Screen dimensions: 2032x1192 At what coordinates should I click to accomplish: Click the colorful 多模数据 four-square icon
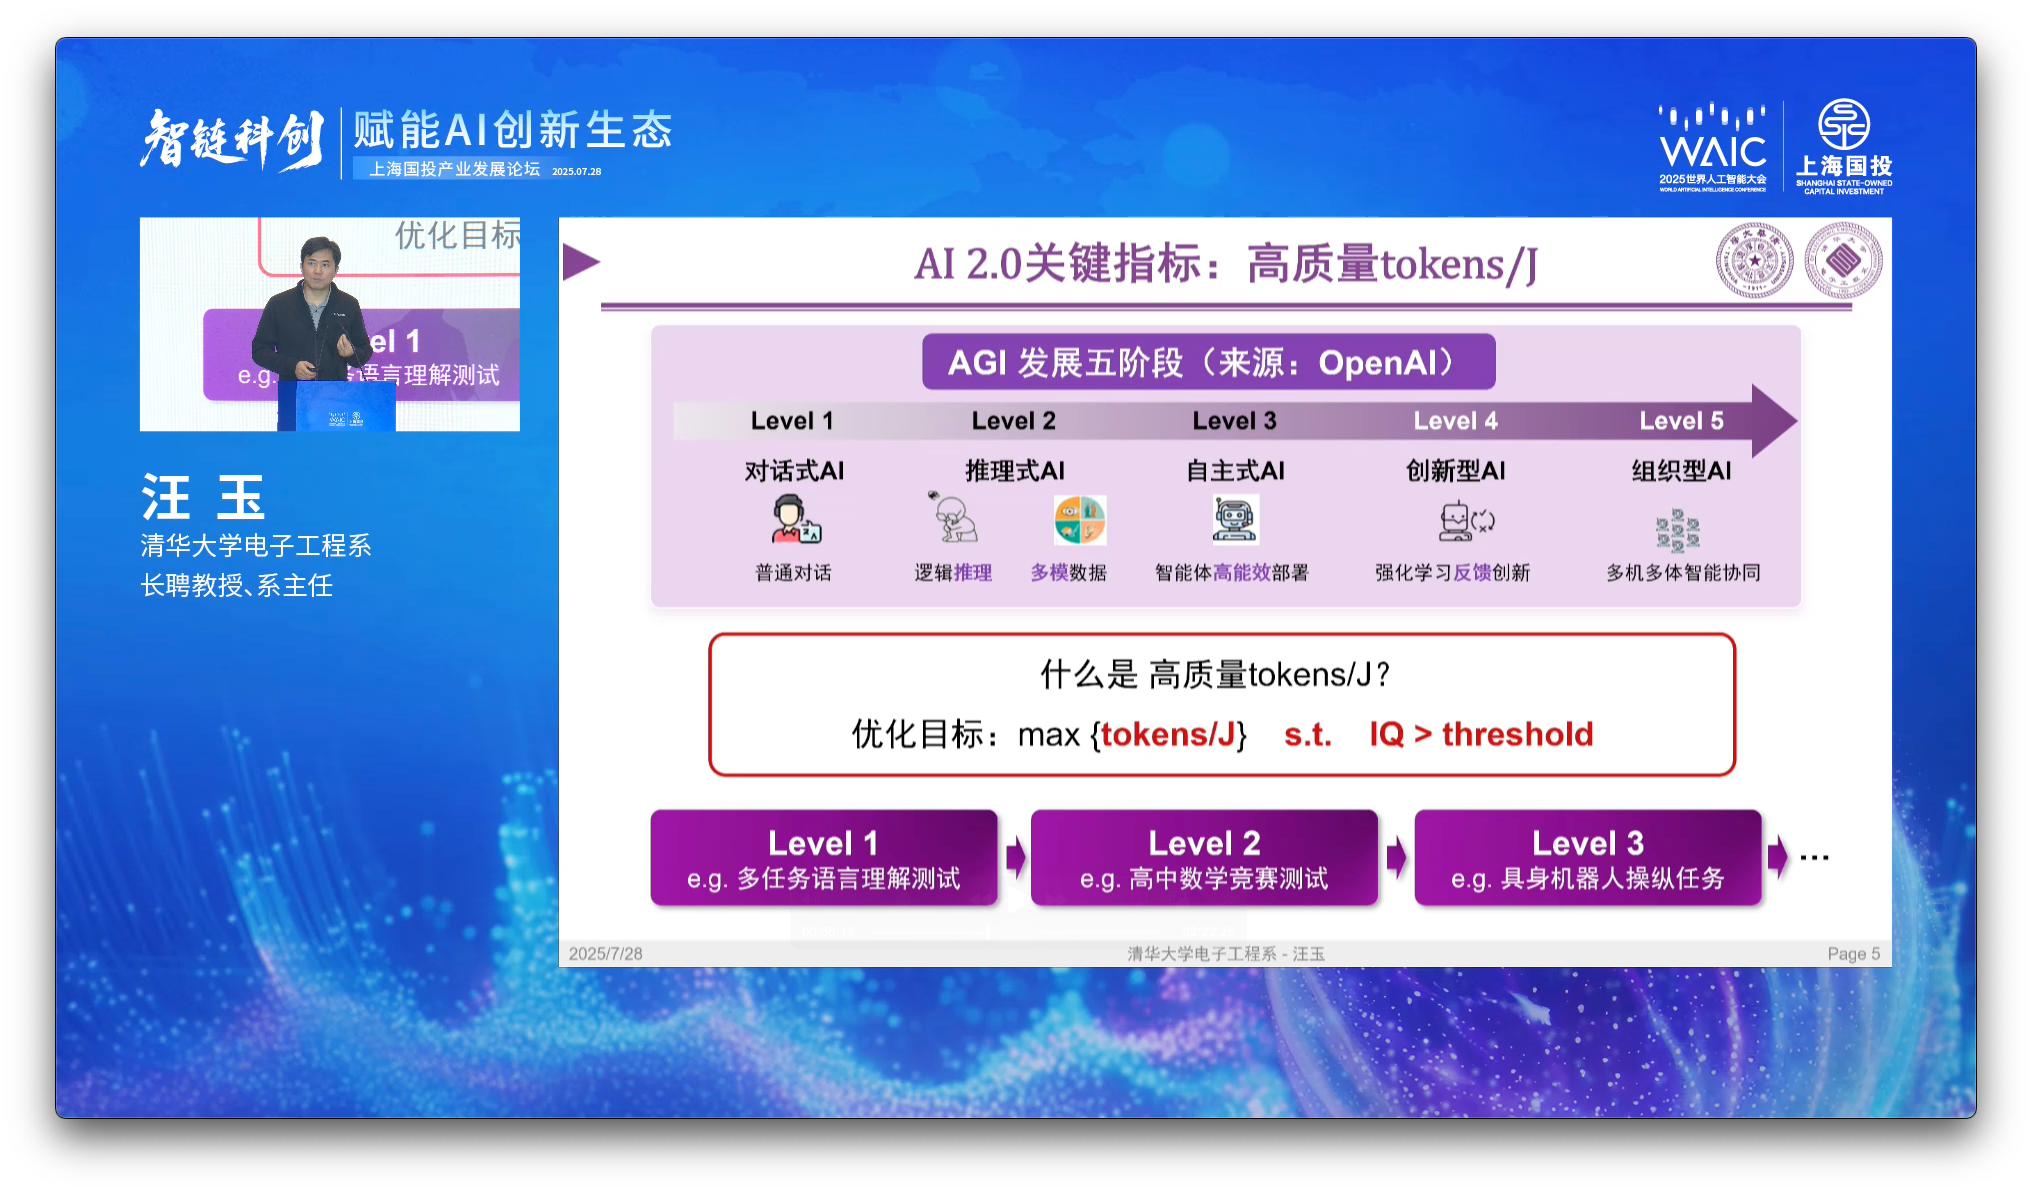1079,520
